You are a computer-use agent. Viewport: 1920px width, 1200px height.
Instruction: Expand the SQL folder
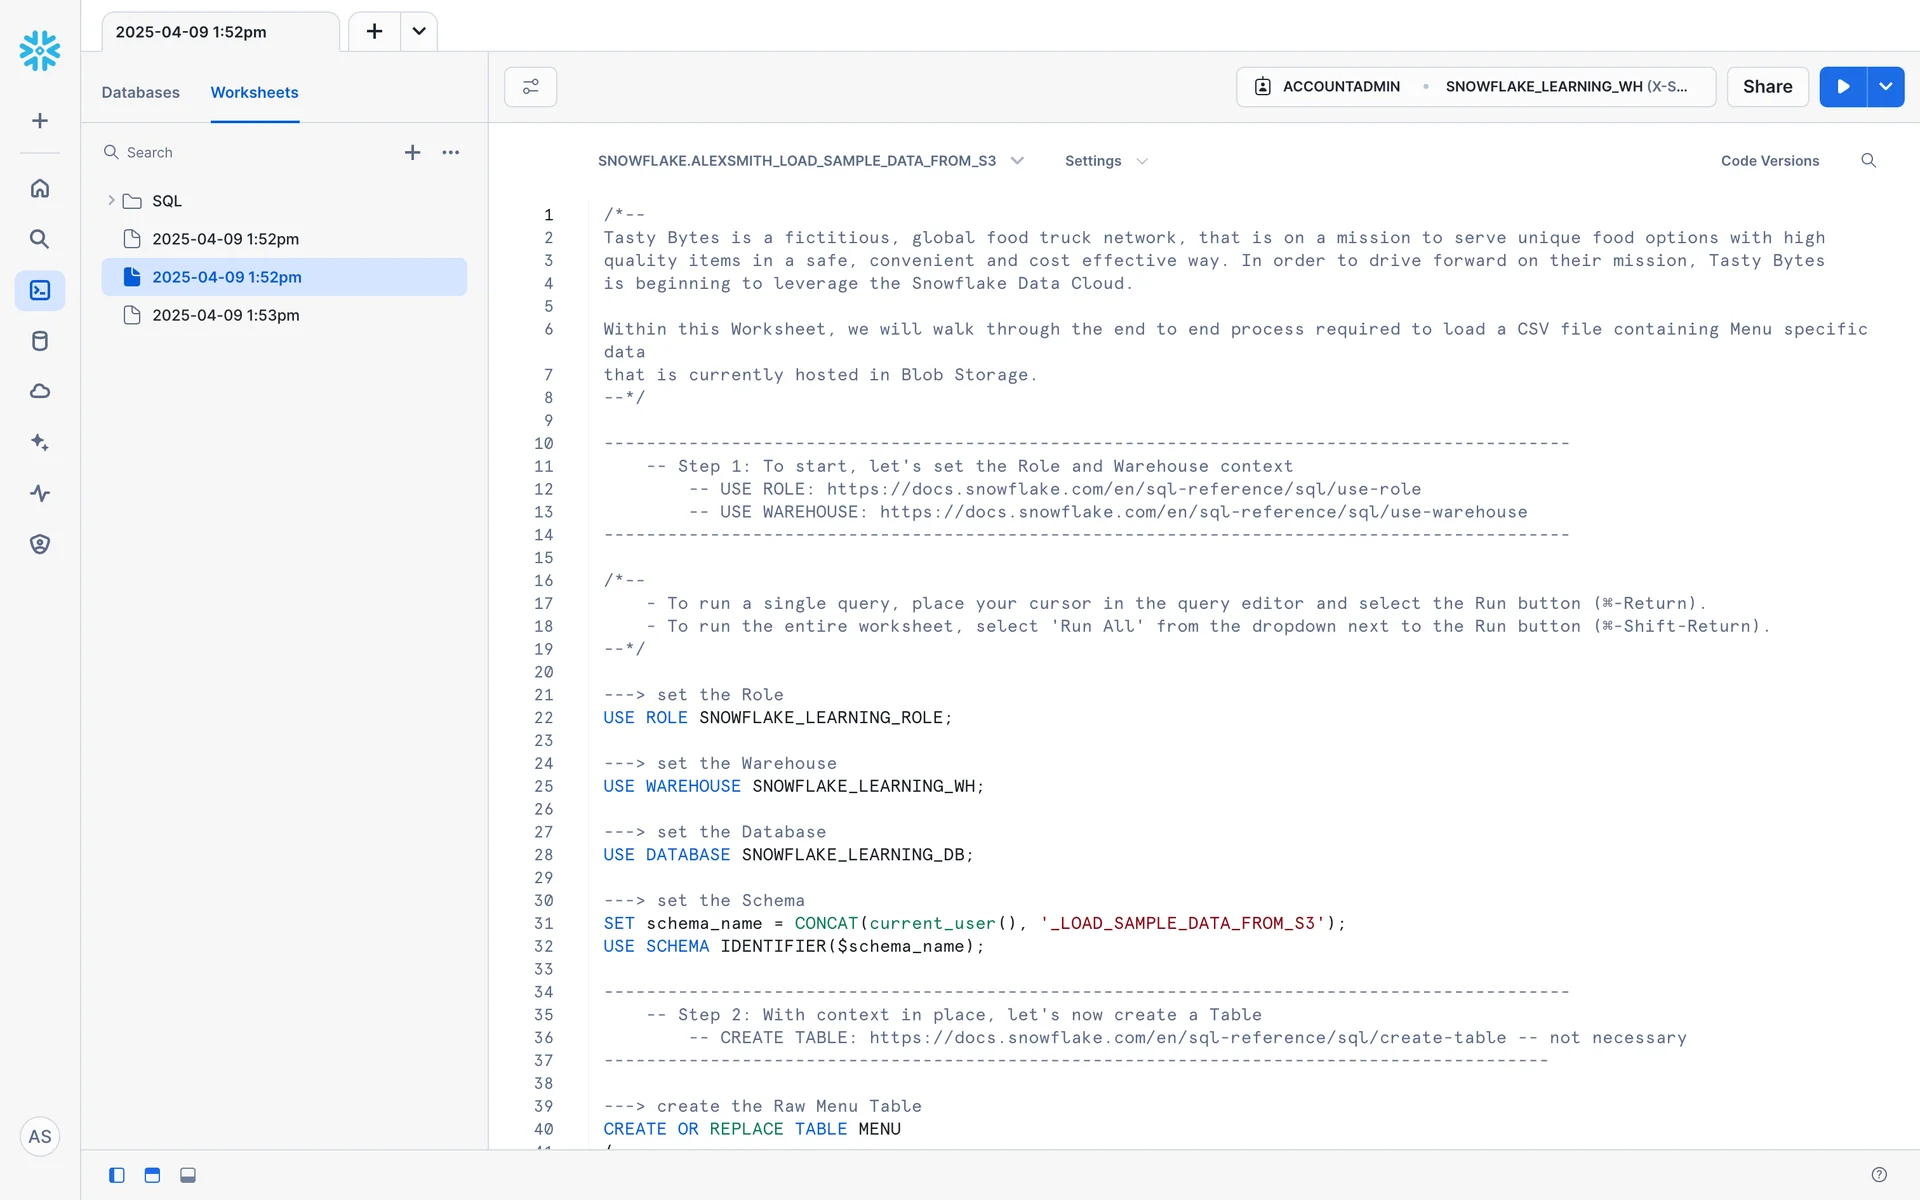[x=111, y=201]
